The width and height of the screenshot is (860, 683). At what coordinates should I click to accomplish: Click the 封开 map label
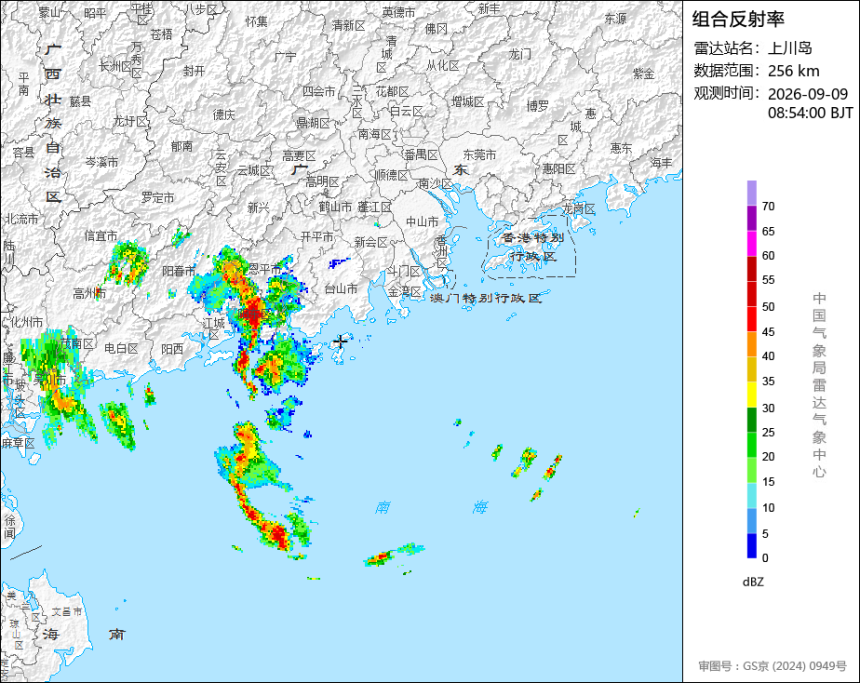pos(194,71)
